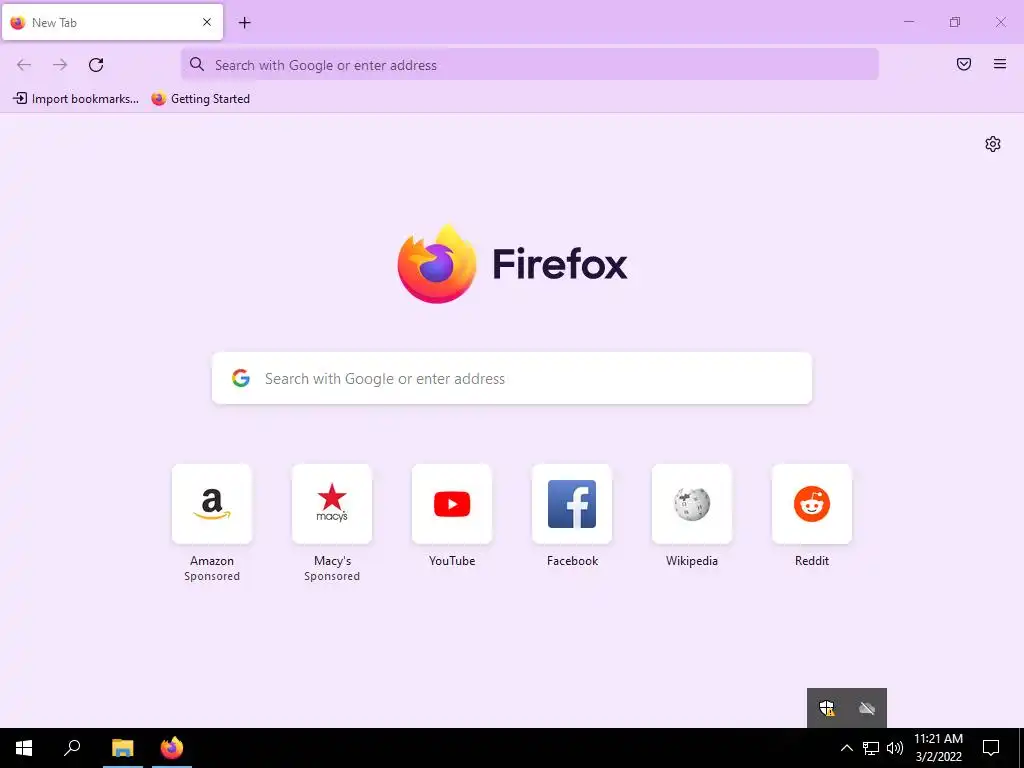This screenshot has width=1024, height=768.
Task: Click the forward navigation arrow
Action: point(60,65)
